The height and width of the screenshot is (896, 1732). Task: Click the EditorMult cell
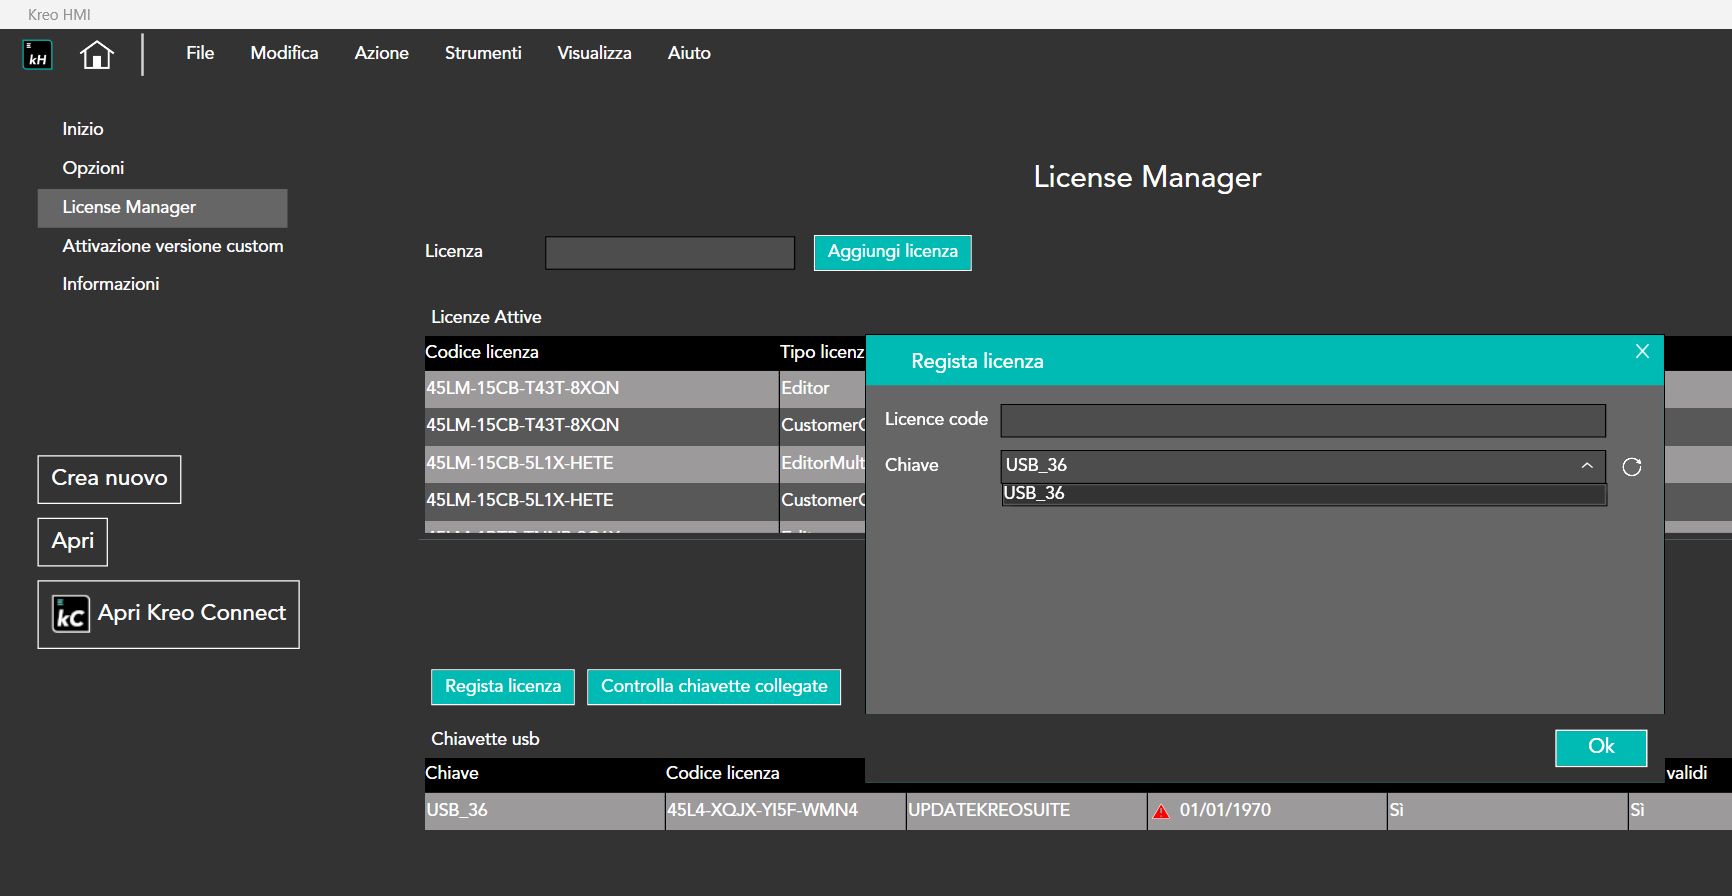pyautogui.click(x=822, y=464)
